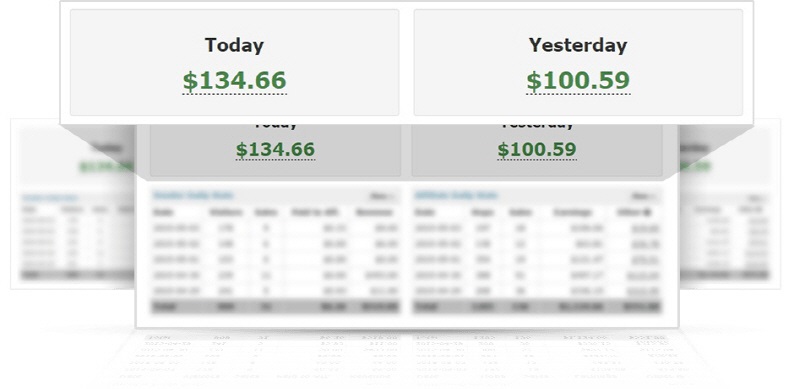Open the blurred Affiliate Daily Stats link
The image size is (800, 389).
(456, 195)
